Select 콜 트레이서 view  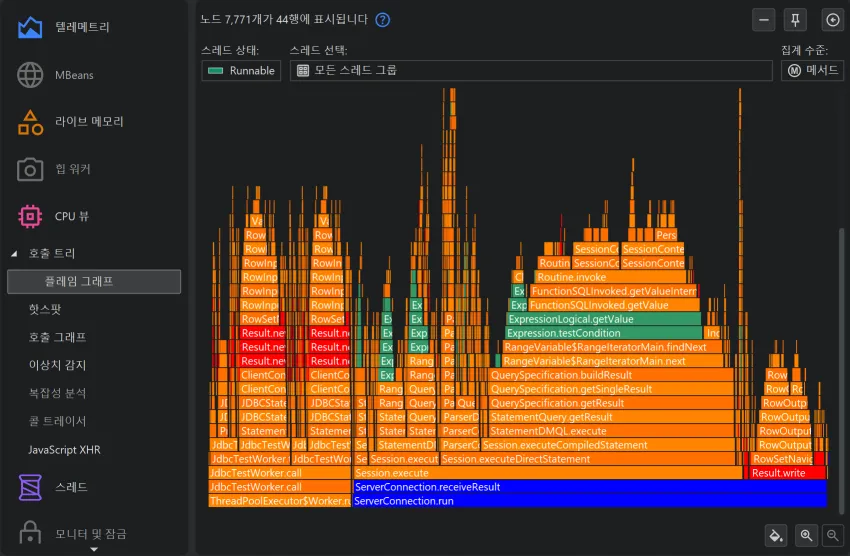pos(57,421)
